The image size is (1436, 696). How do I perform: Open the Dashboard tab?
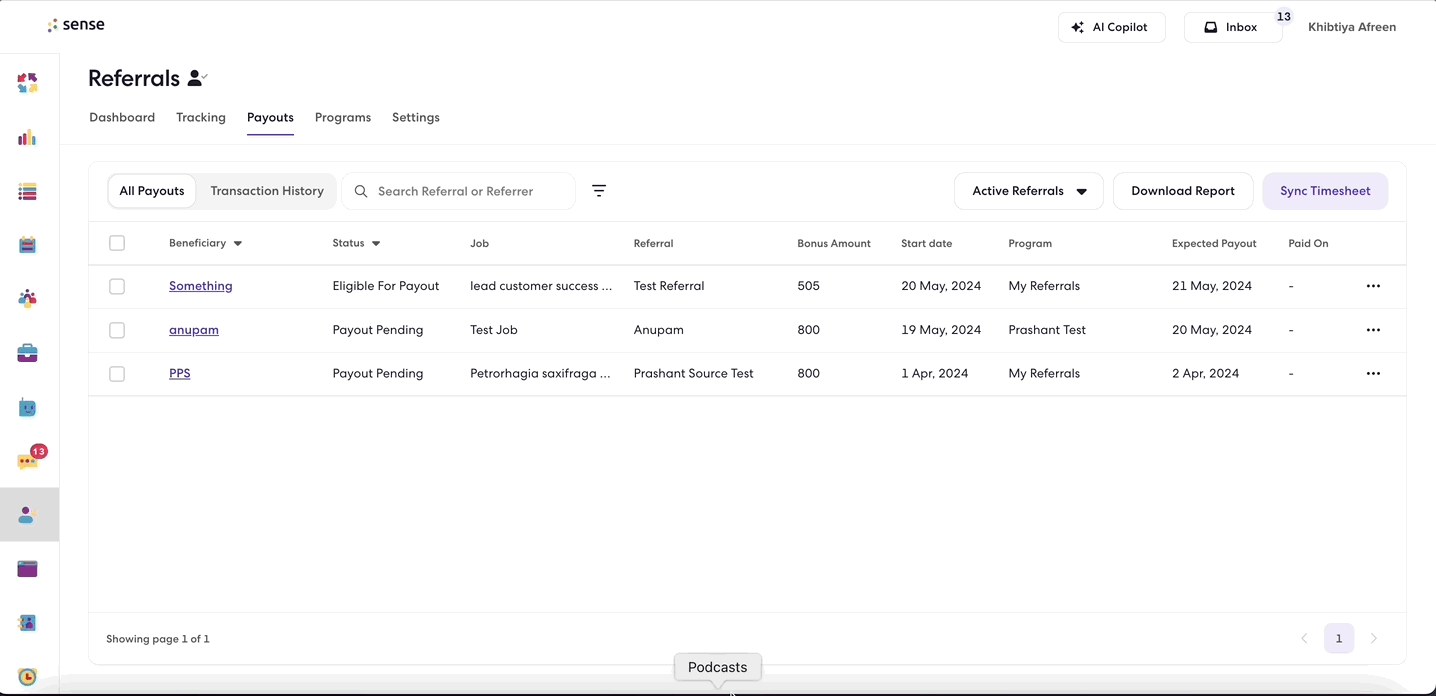click(122, 117)
